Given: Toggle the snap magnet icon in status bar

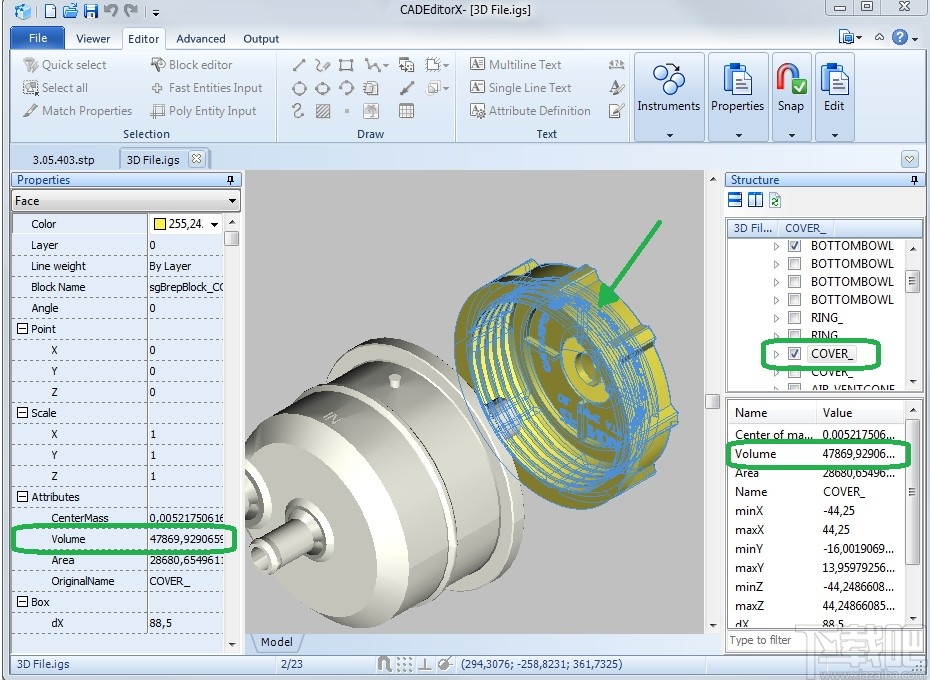Looking at the screenshot, I should click(384, 663).
